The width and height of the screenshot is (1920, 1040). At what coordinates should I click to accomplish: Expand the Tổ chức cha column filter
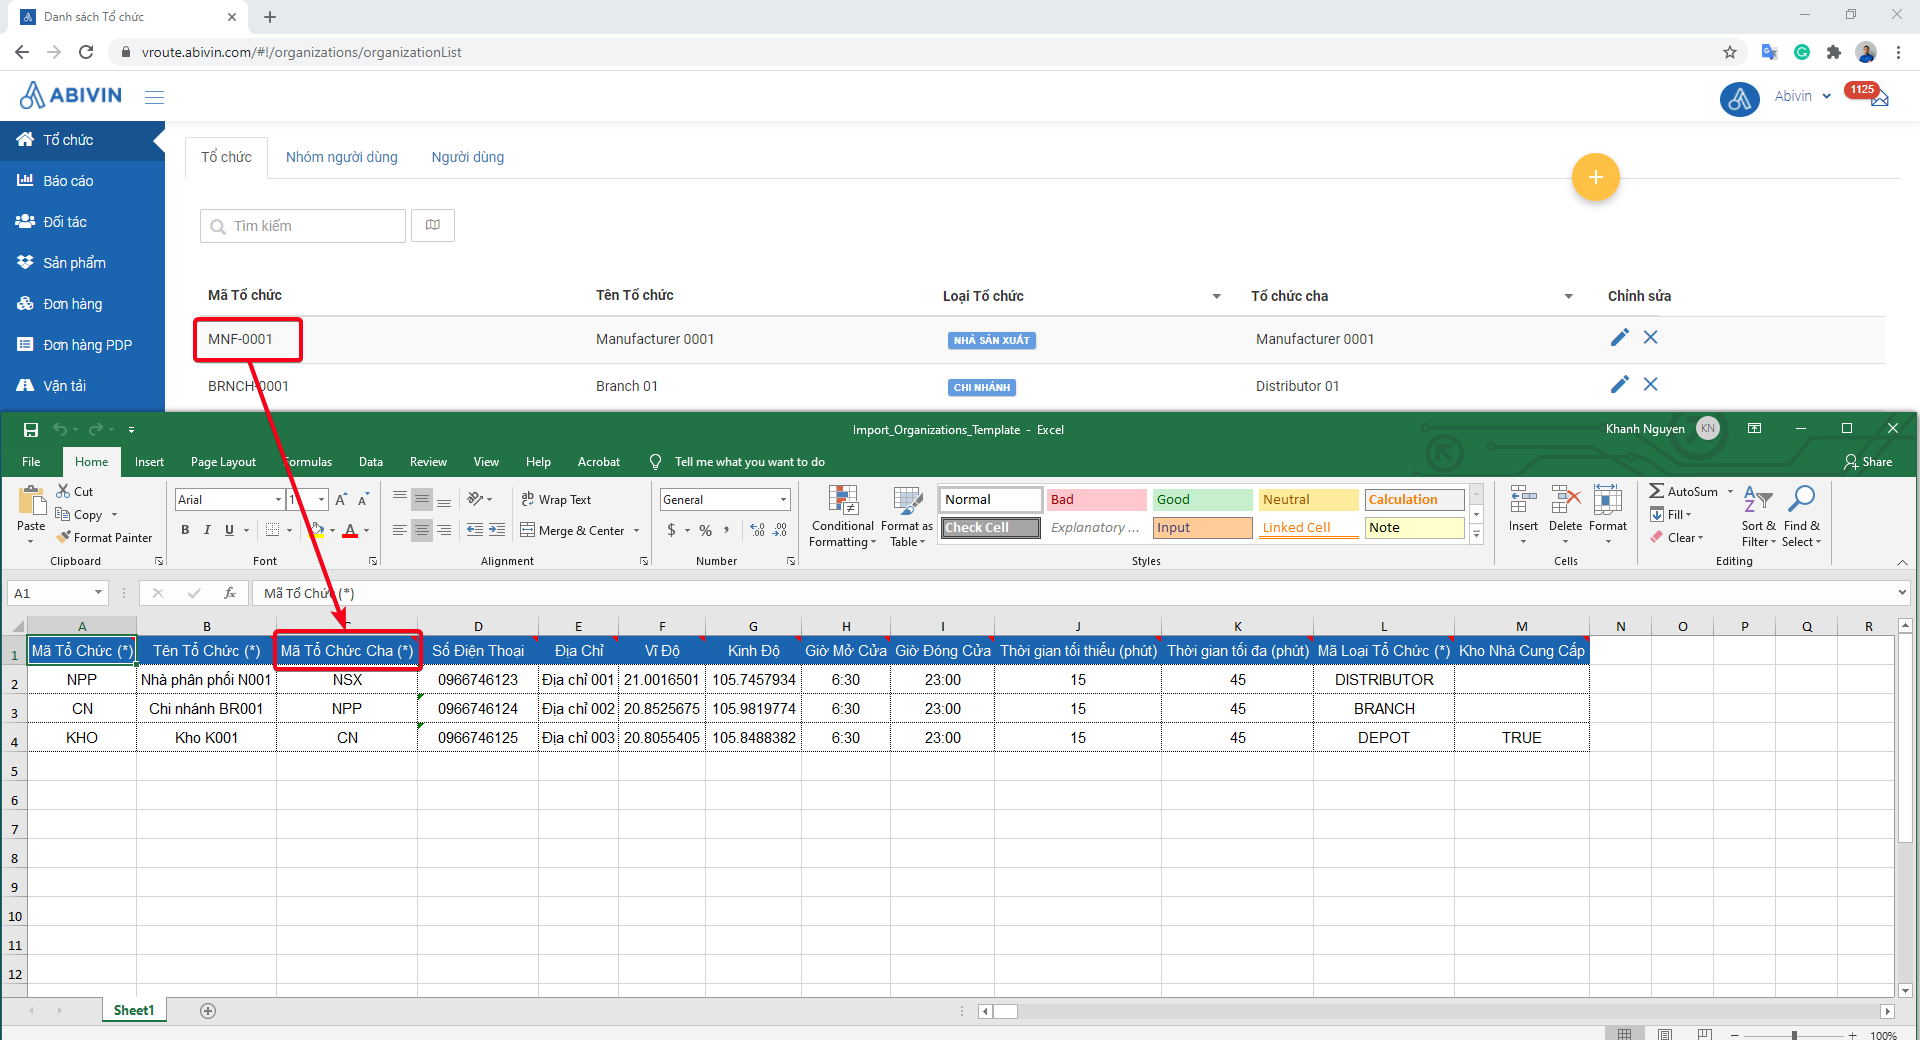pyautogui.click(x=1568, y=296)
